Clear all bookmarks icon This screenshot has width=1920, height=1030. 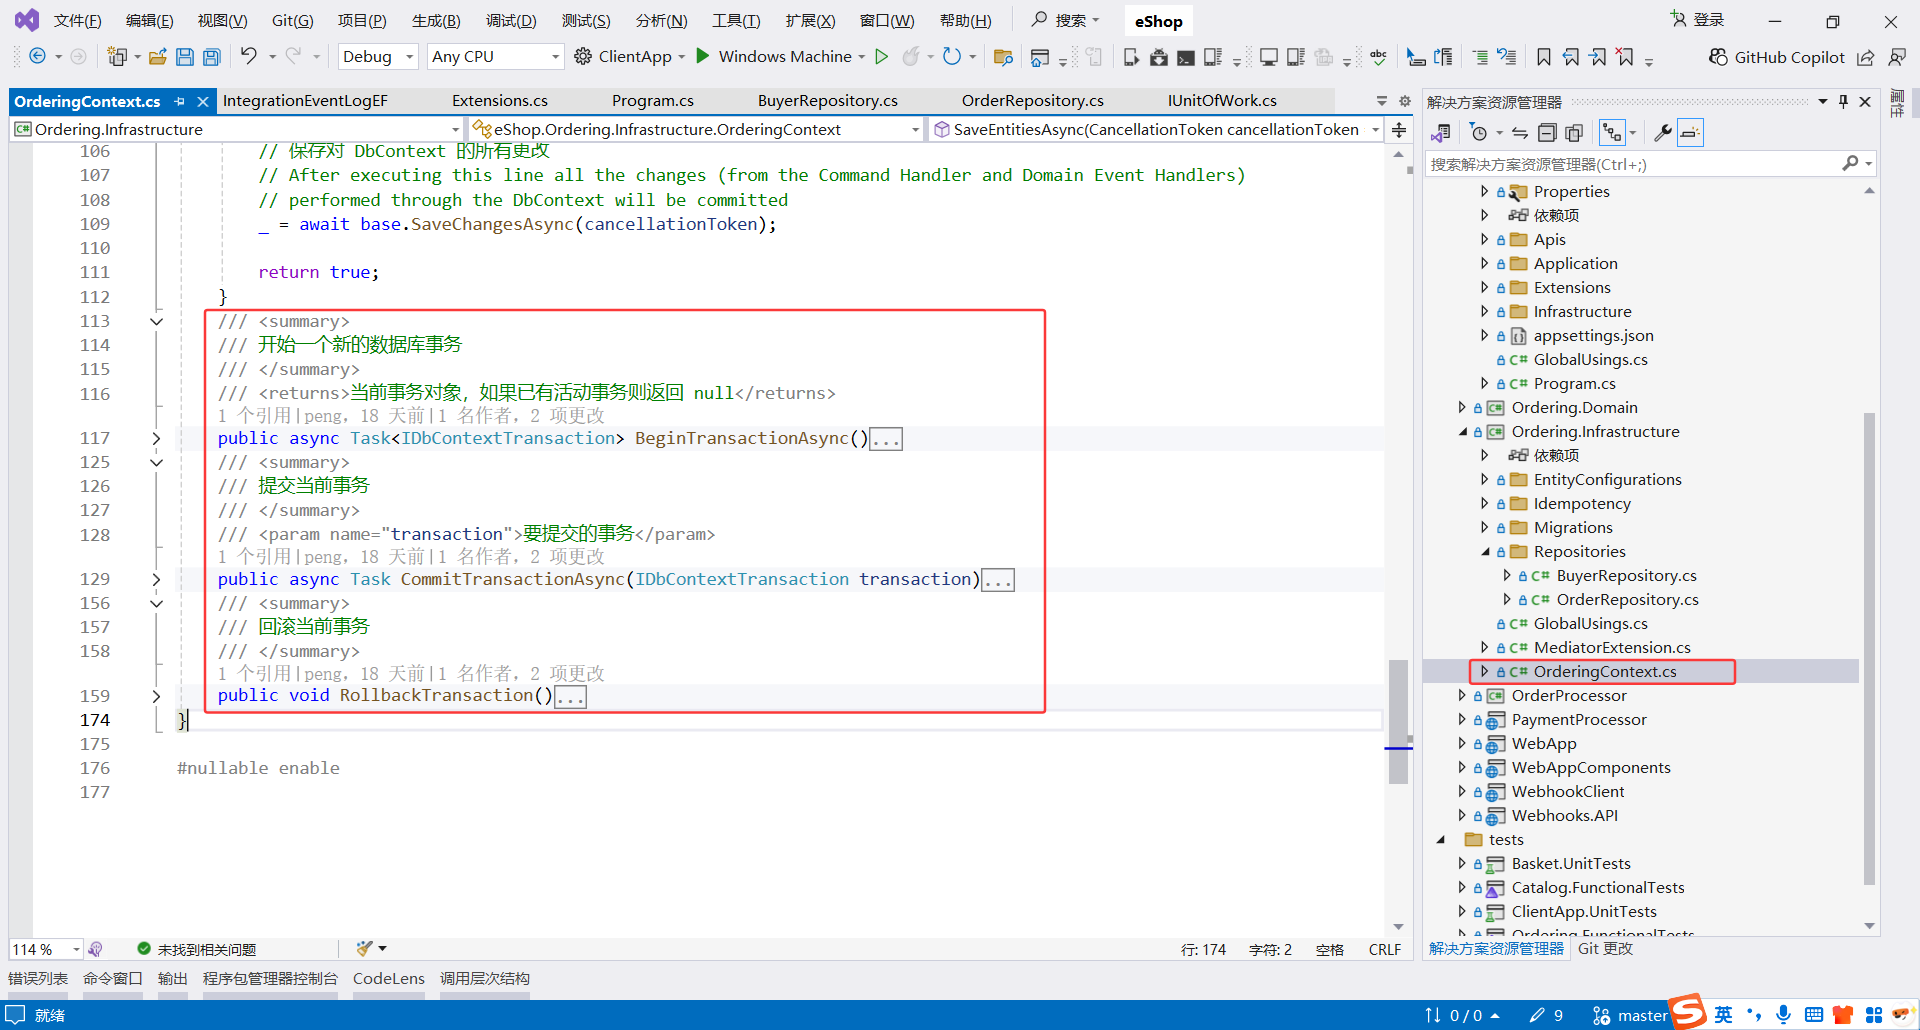pos(1625,57)
